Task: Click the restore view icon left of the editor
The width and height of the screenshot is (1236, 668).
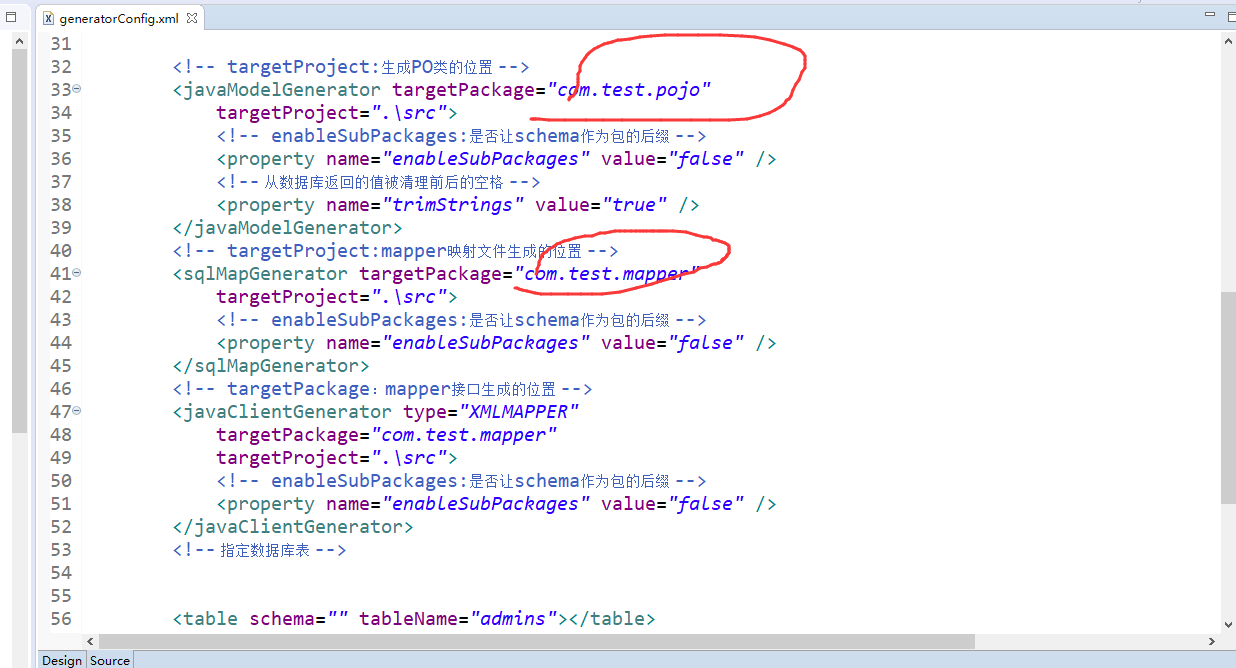Action: click(x=12, y=17)
